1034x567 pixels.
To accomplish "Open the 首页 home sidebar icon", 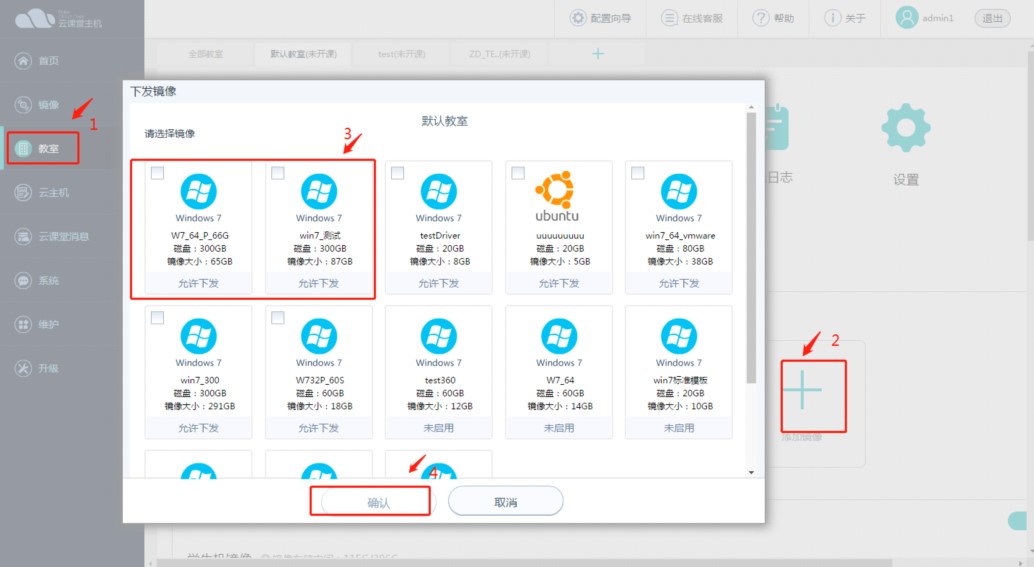I will (23, 61).
